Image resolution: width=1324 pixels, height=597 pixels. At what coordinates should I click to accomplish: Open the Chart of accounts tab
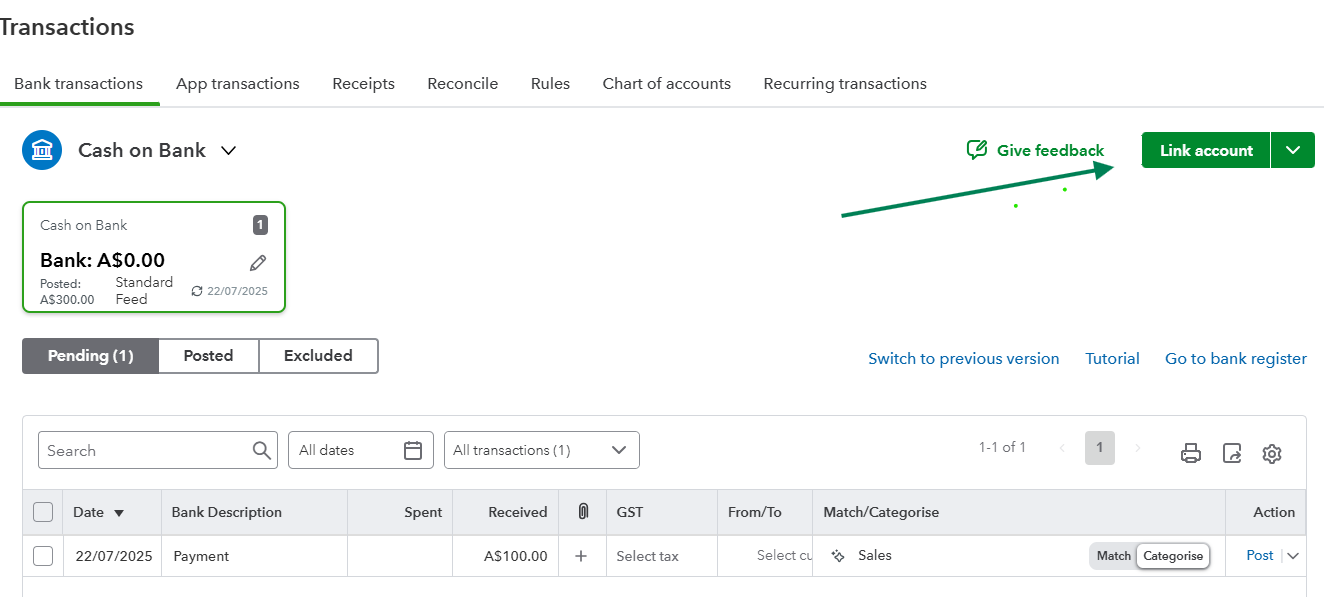[x=666, y=84]
